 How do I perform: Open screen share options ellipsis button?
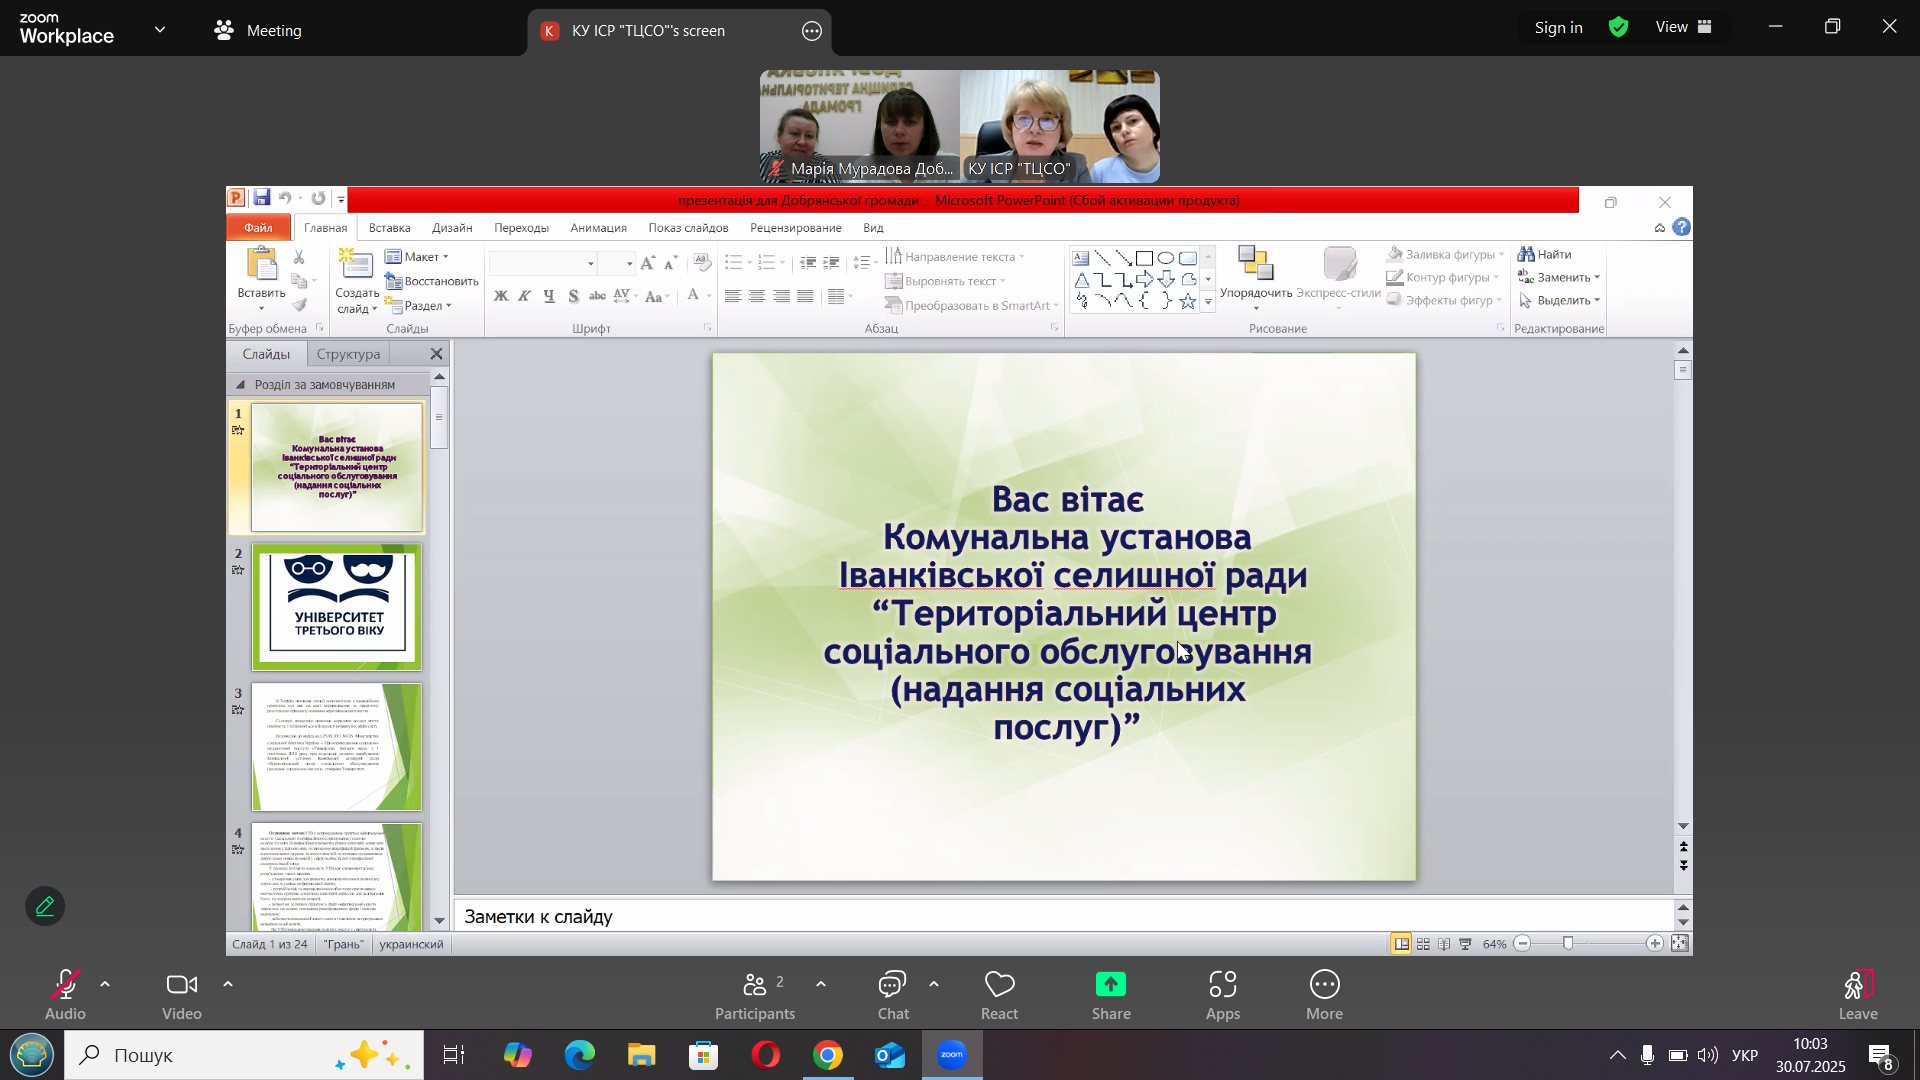point(812,31)
